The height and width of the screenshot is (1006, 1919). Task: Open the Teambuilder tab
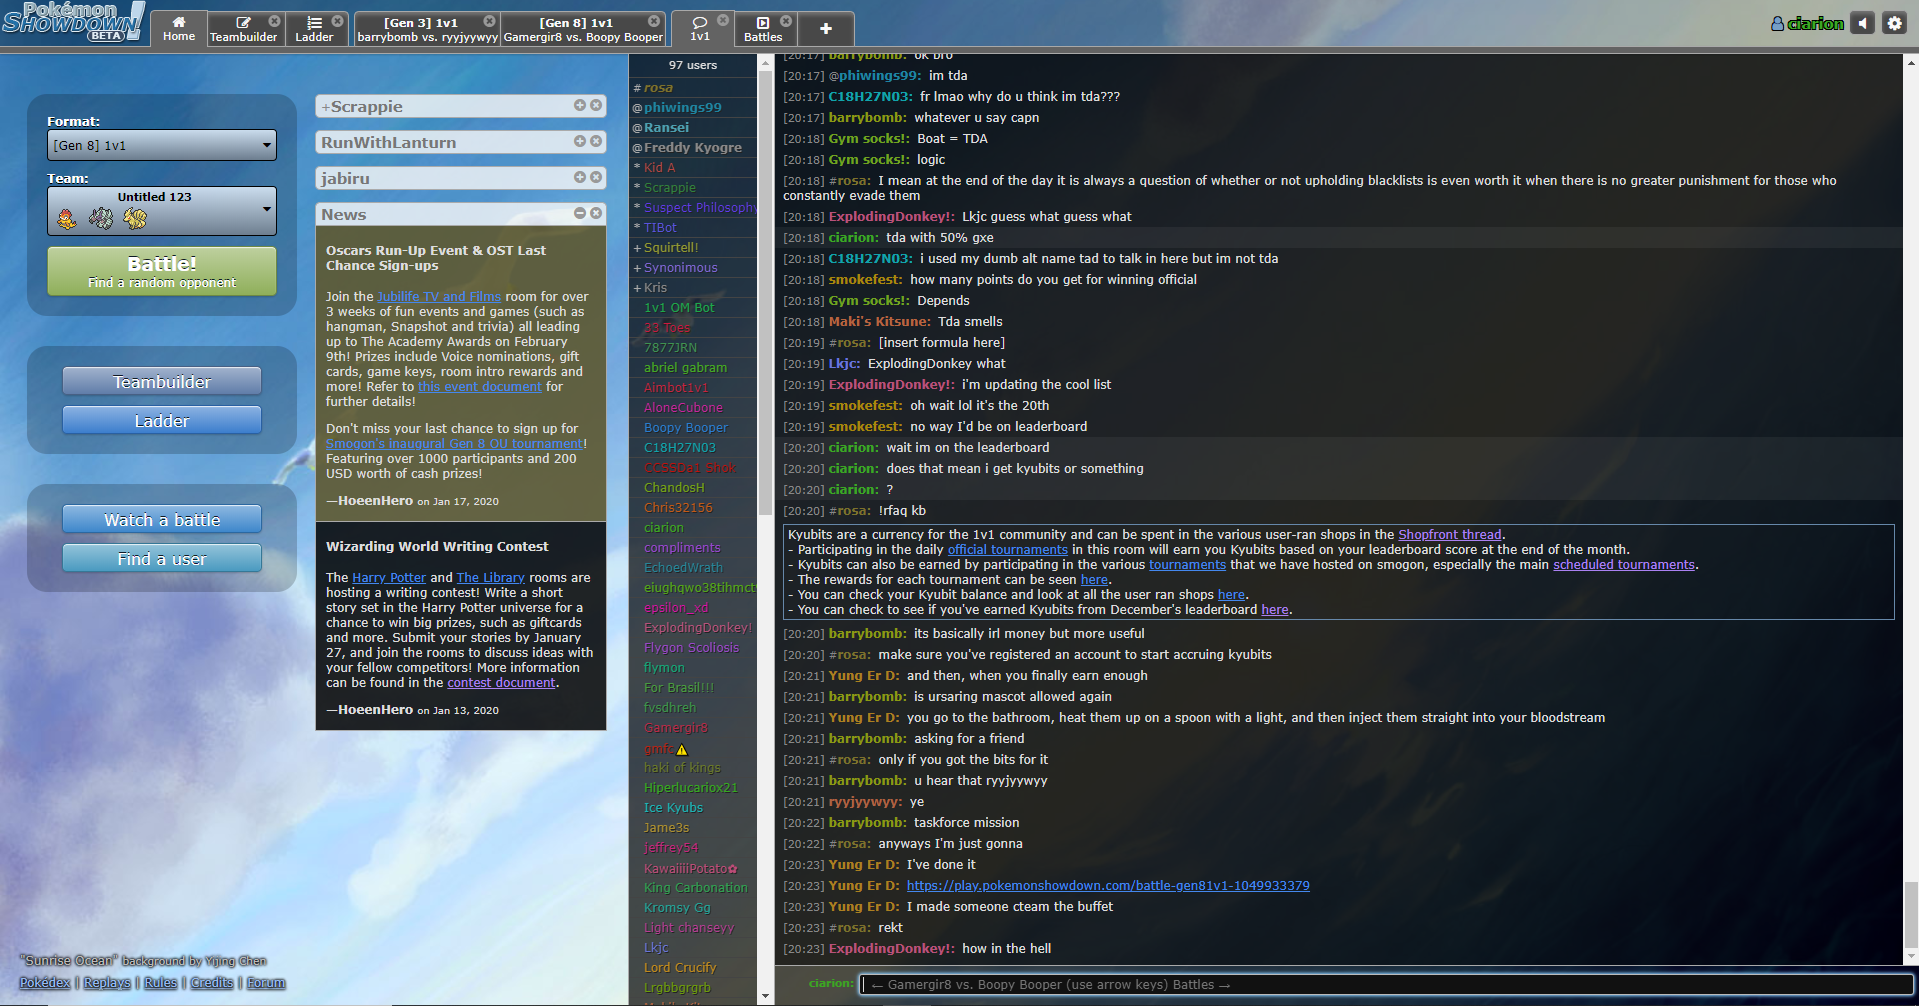pos(243,29)
